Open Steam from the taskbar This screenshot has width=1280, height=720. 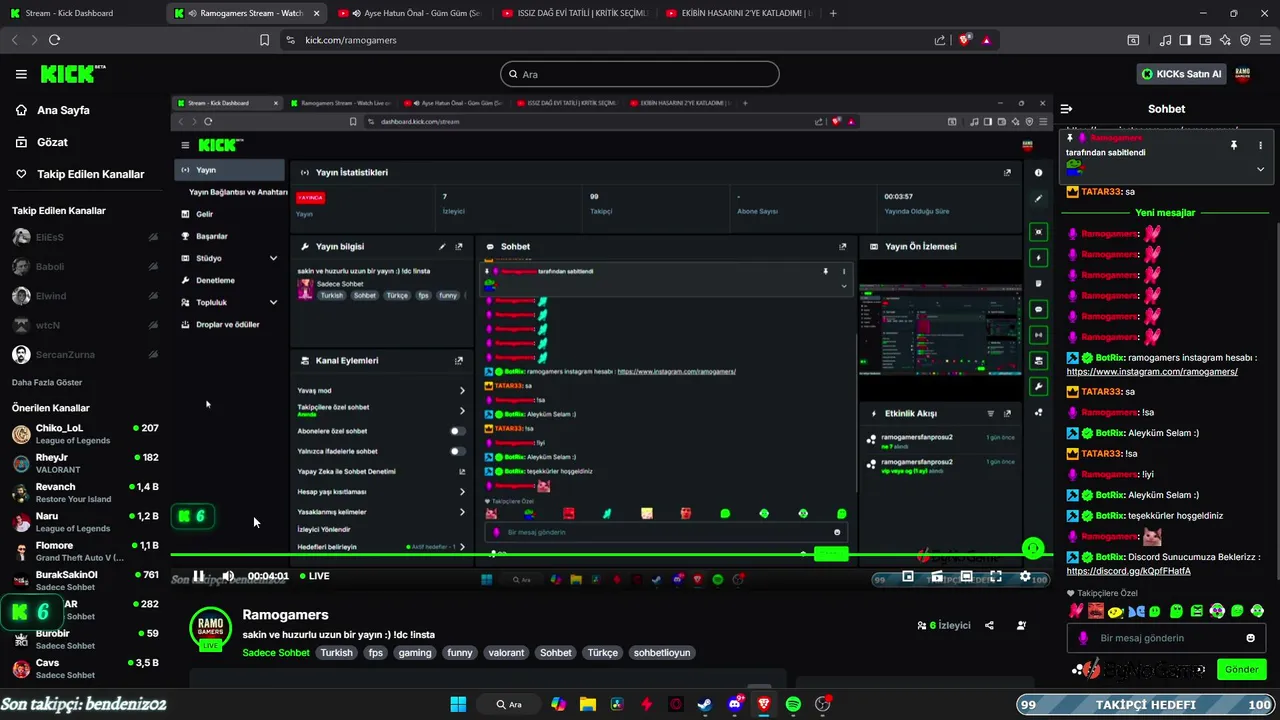coord(705,704)
